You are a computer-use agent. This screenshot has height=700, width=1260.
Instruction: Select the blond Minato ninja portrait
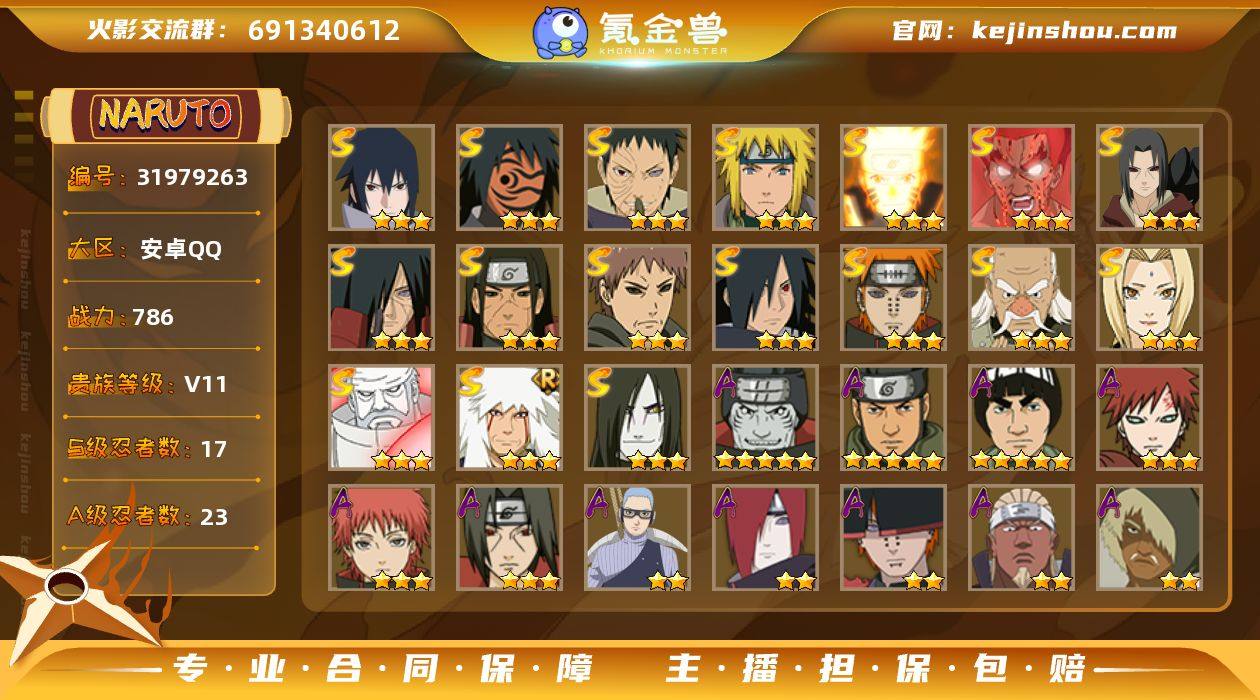tap(766, 178)
